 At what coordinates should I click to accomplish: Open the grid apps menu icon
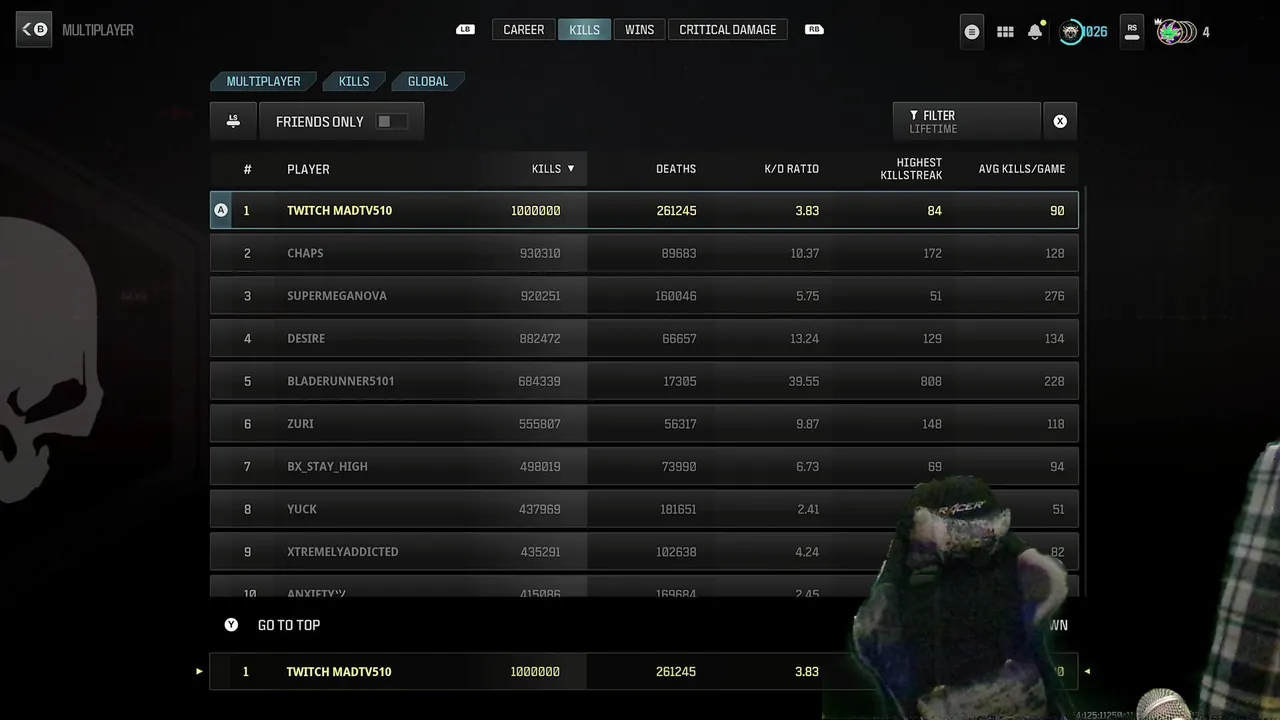[x=1005, y=32]
